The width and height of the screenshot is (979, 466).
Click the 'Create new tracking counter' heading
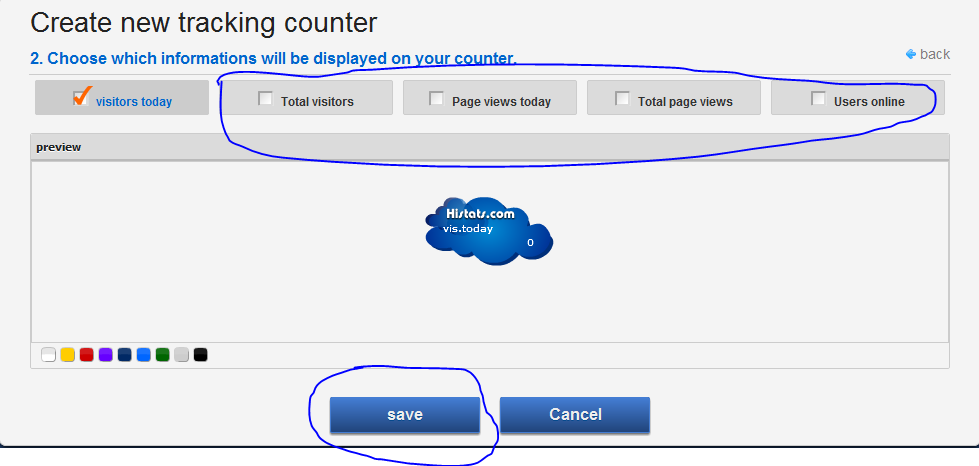point(204,22)
